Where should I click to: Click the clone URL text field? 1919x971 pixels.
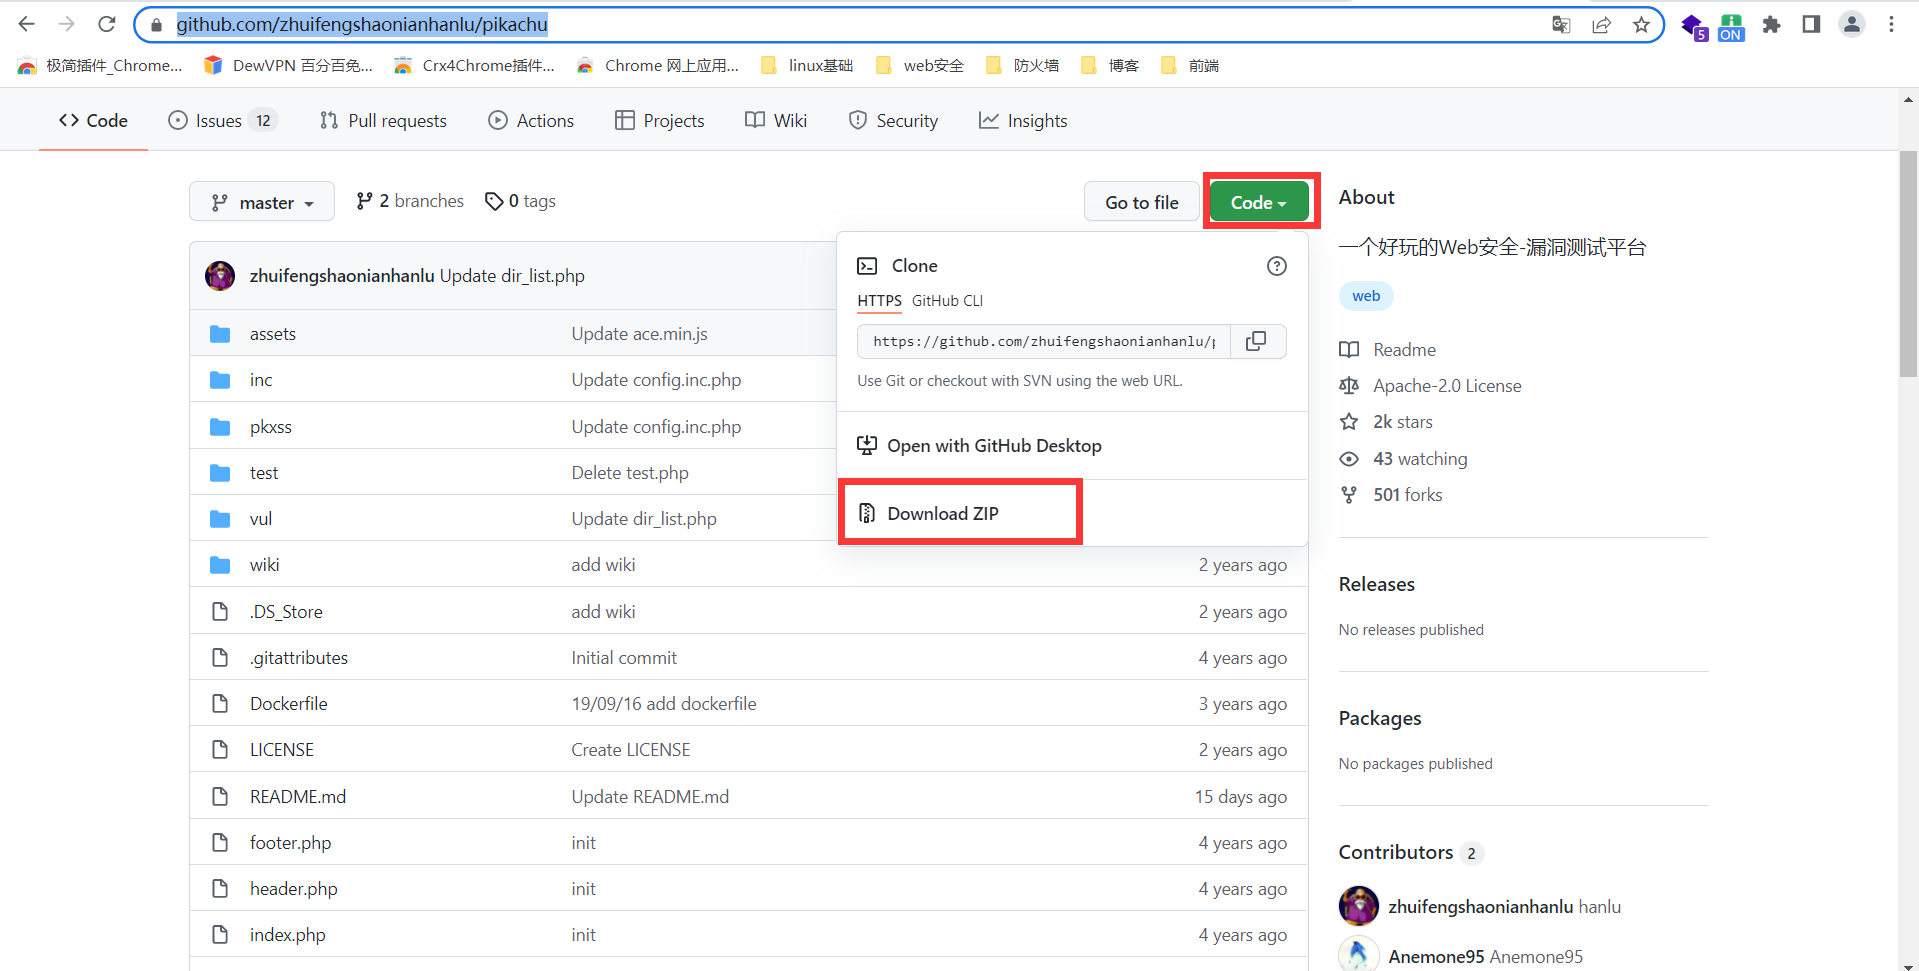click(1044, 341)
